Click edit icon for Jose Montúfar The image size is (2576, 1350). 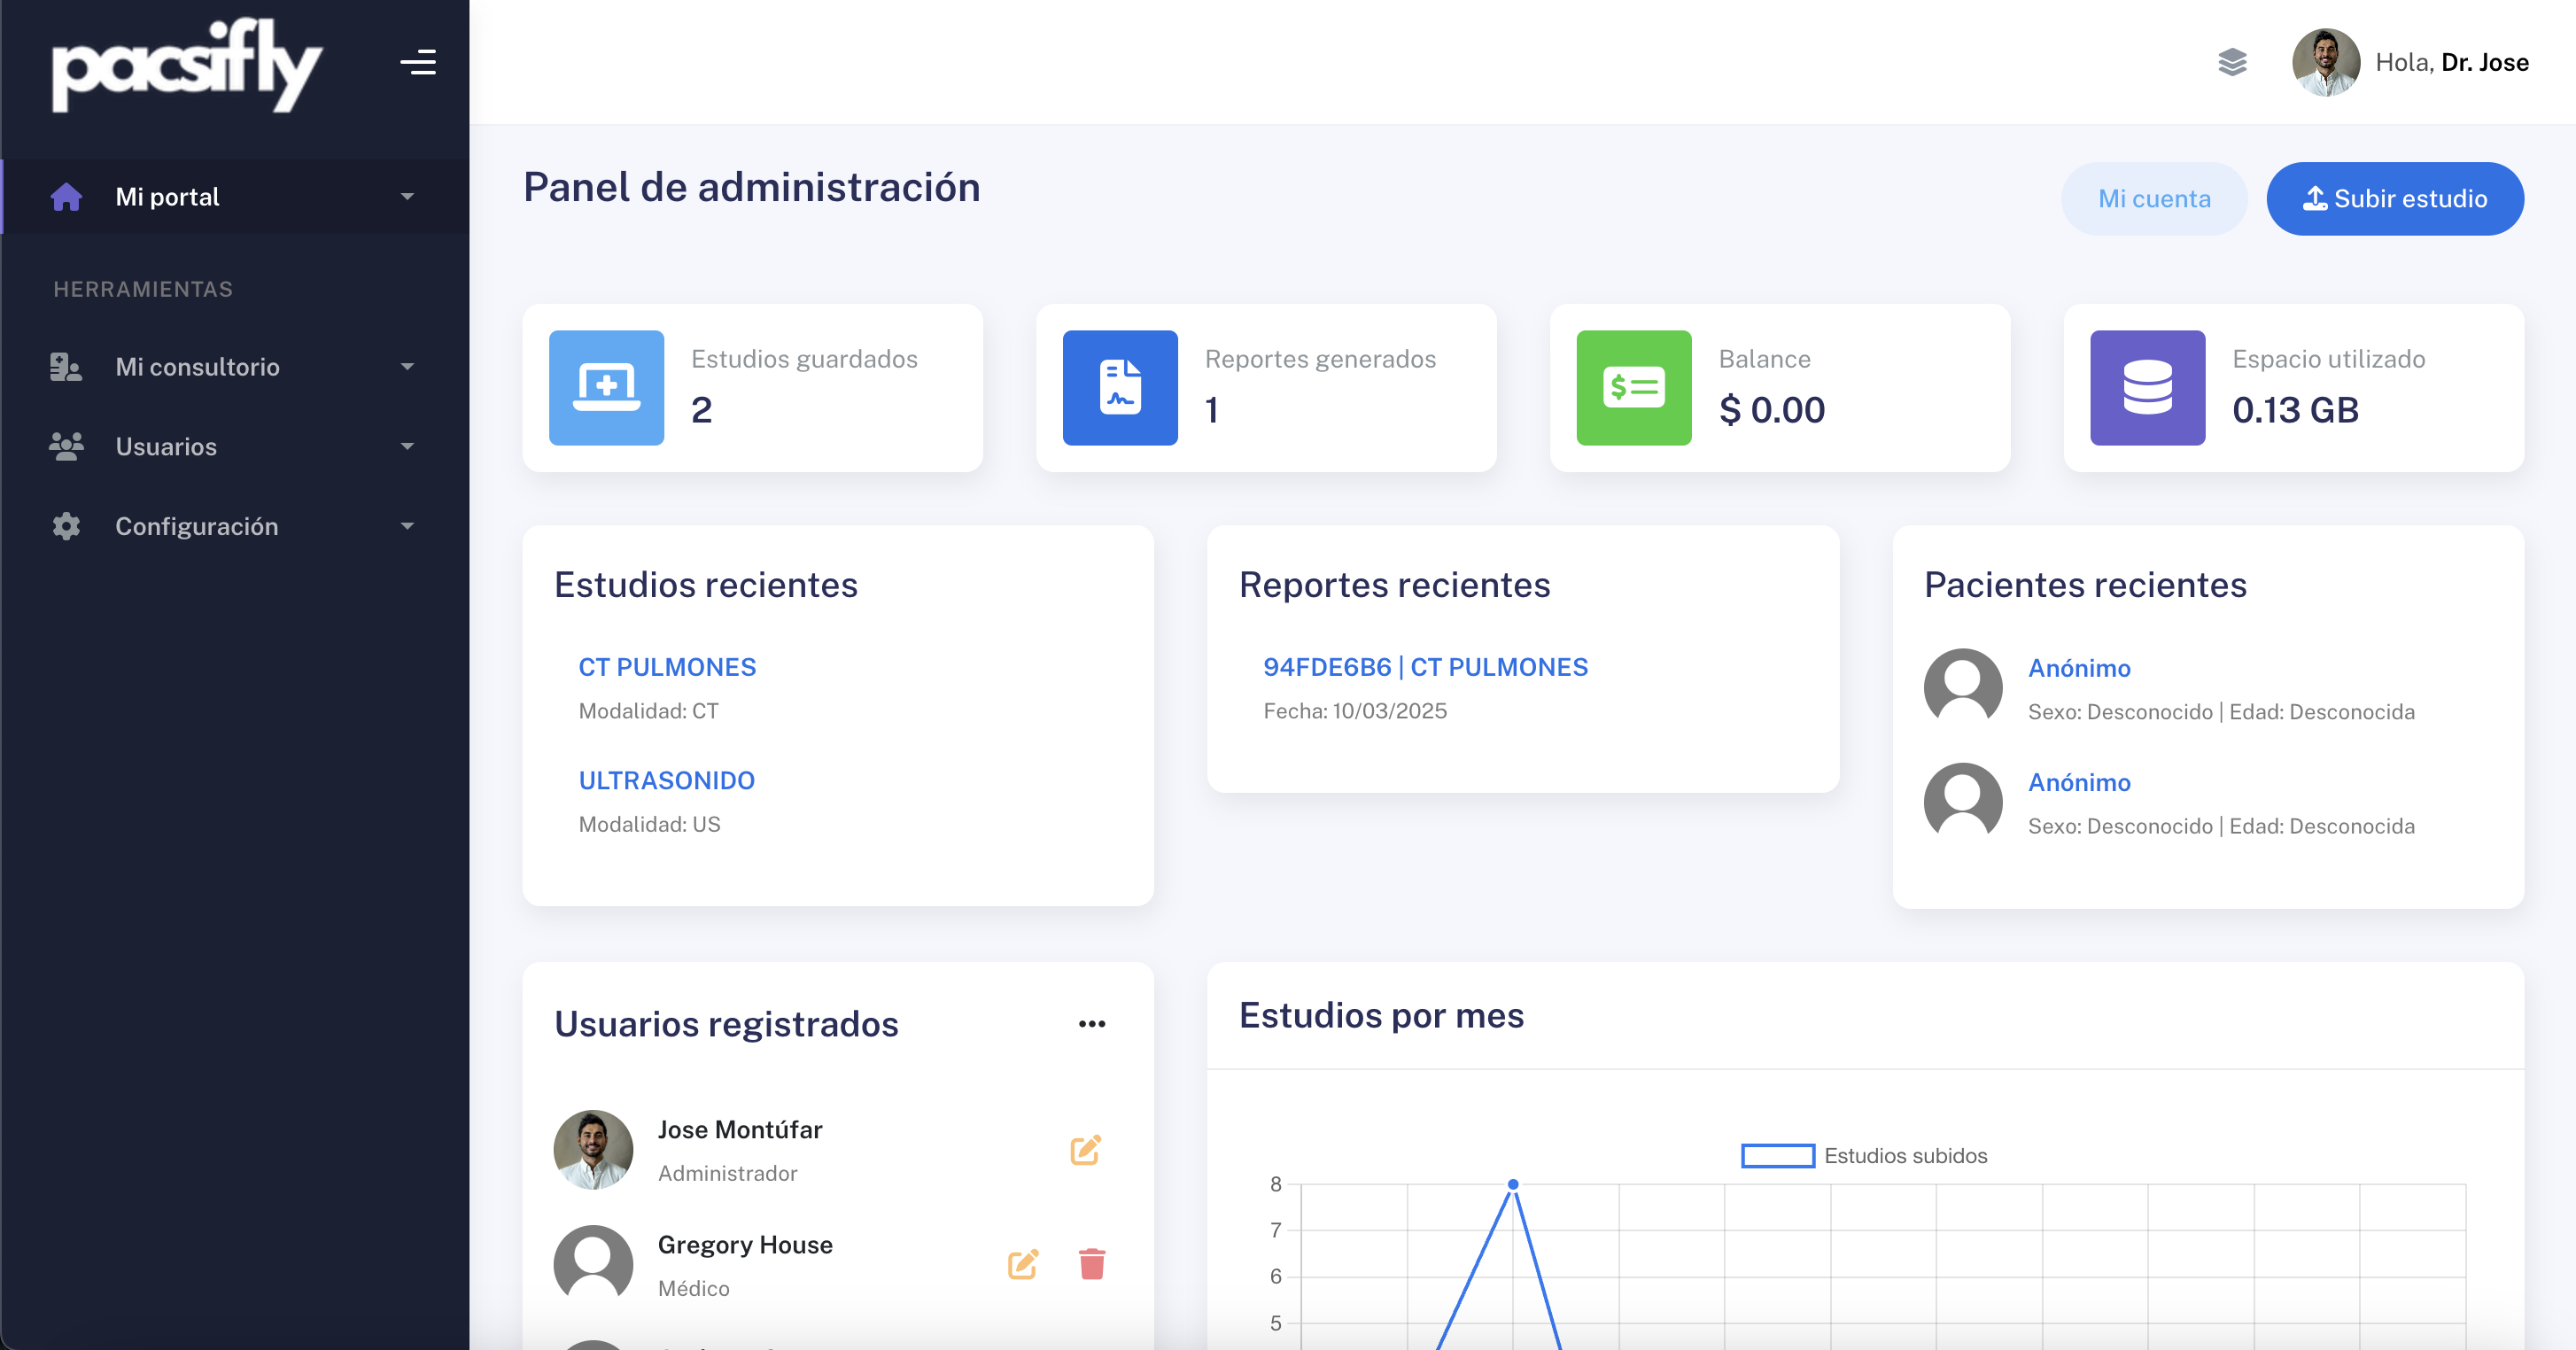[1085, 1150]
